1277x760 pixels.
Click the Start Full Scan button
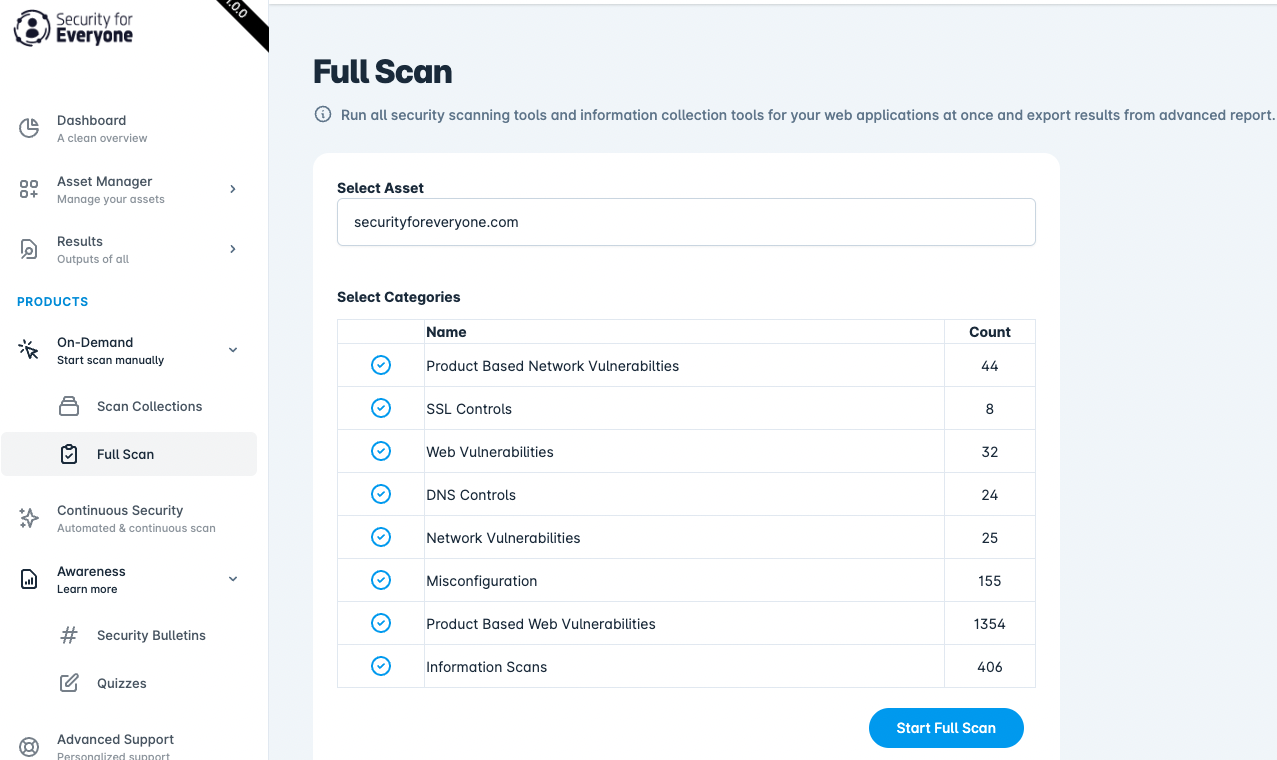pyautogui.click(x=946, y=728)
